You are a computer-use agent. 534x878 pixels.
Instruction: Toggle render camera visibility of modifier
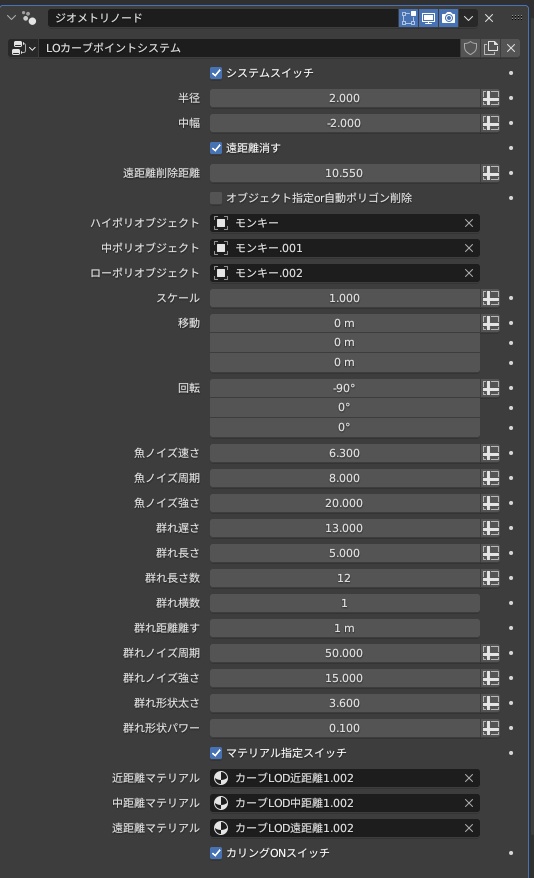click(x=448, y=18)
